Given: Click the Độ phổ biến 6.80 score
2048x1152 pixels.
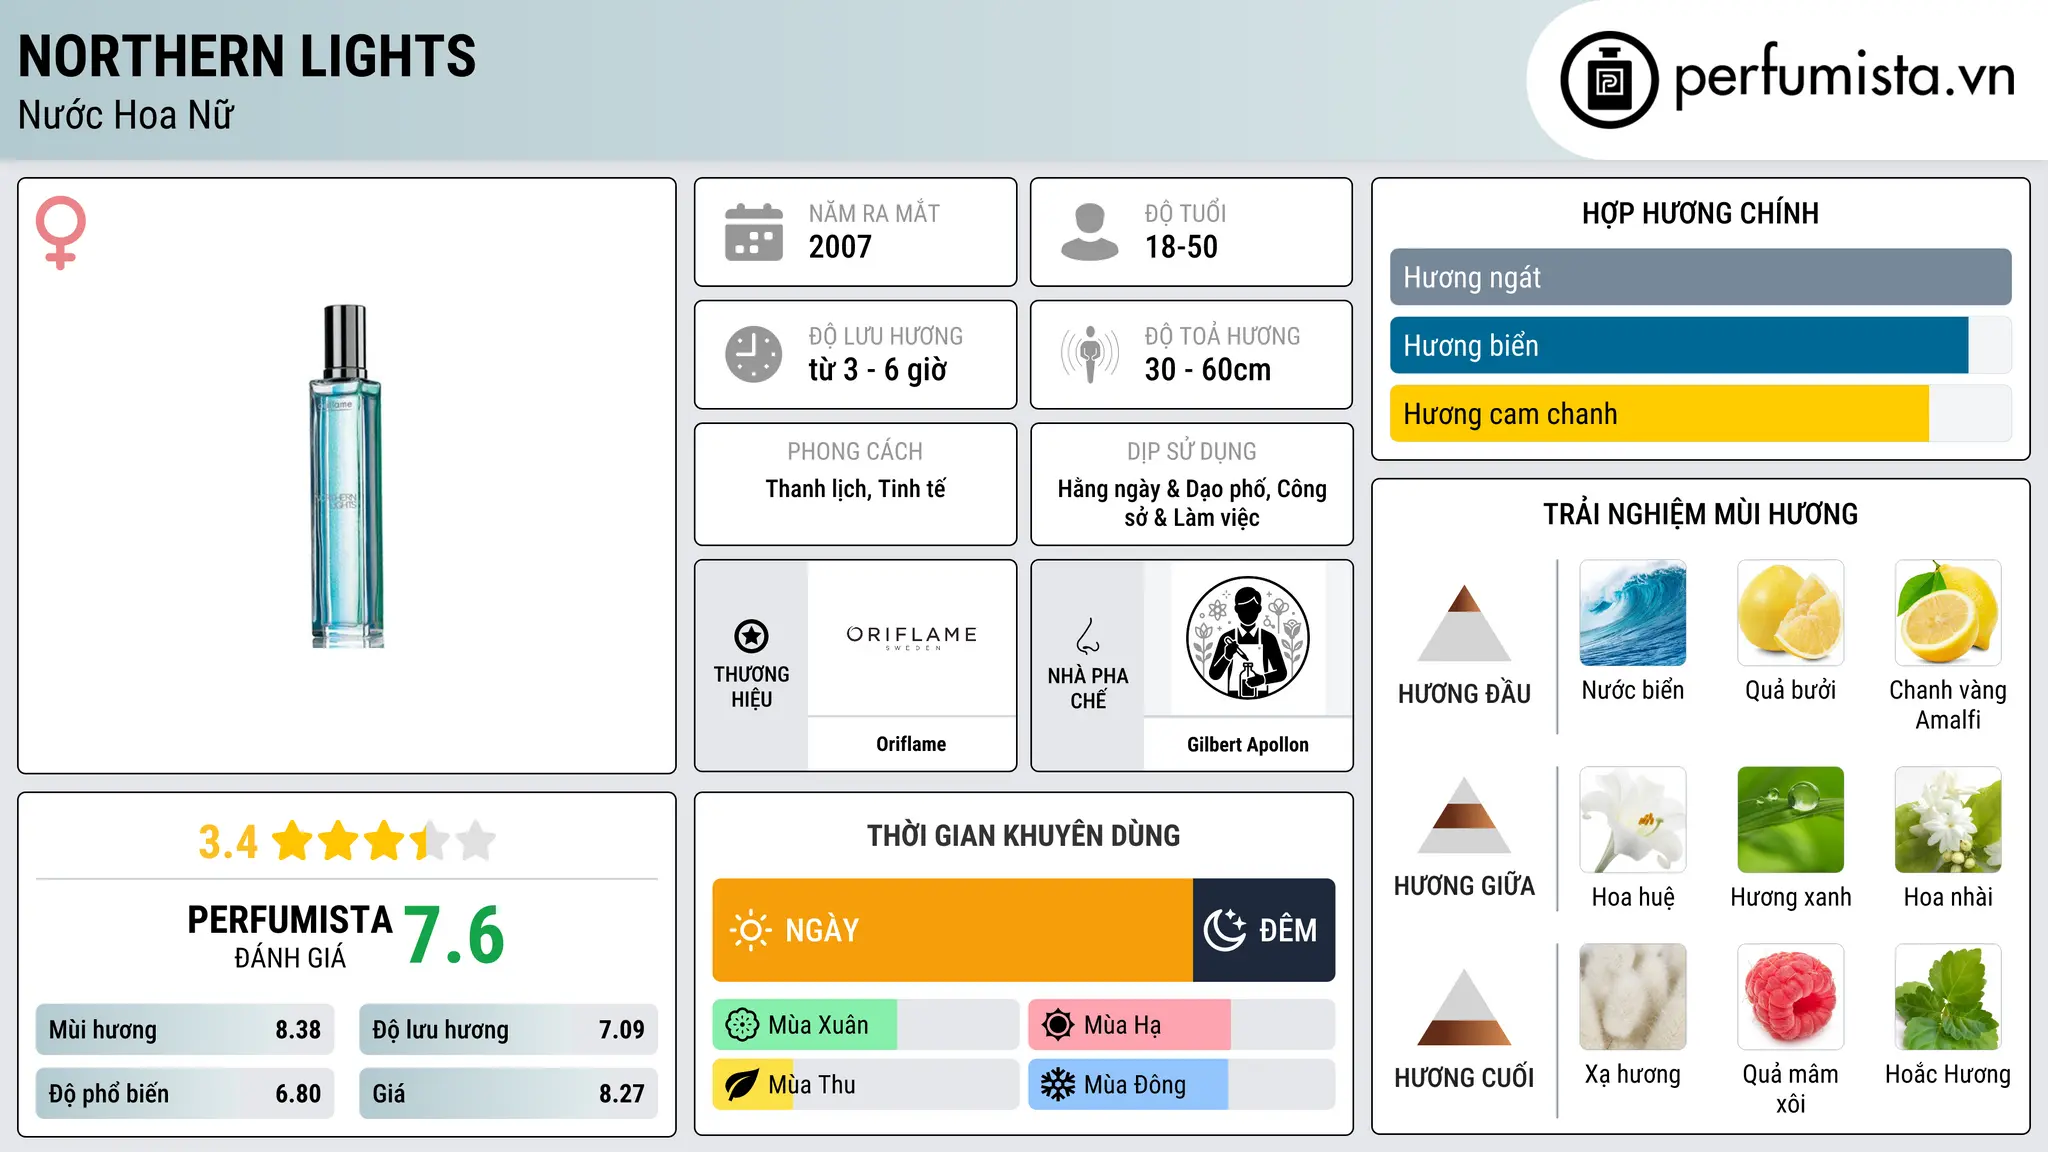Looking at the screenshot, I should [x=185, y=1093].
